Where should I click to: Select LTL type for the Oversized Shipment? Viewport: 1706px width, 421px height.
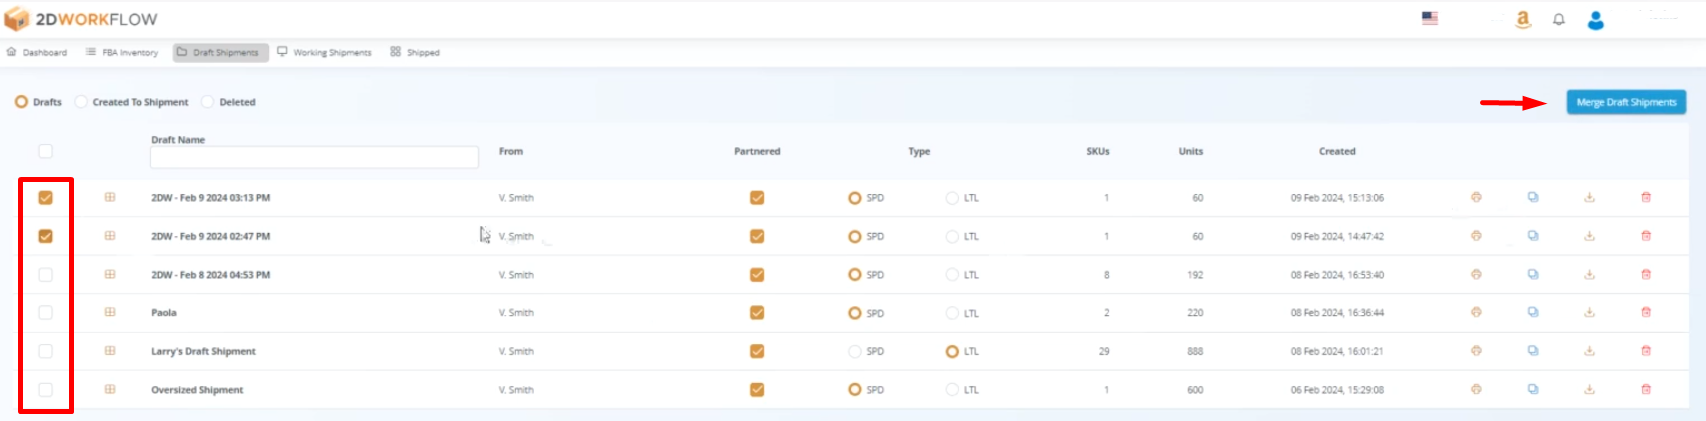click(952, 390)
